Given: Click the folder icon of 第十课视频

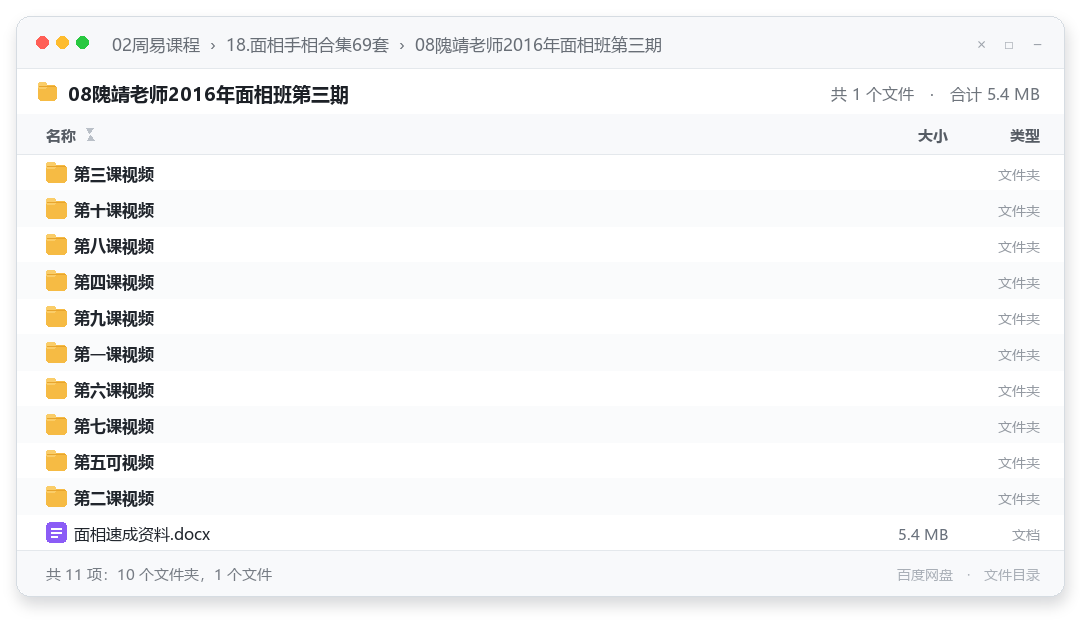Looking at the screenshot, I should coord(56,209).
